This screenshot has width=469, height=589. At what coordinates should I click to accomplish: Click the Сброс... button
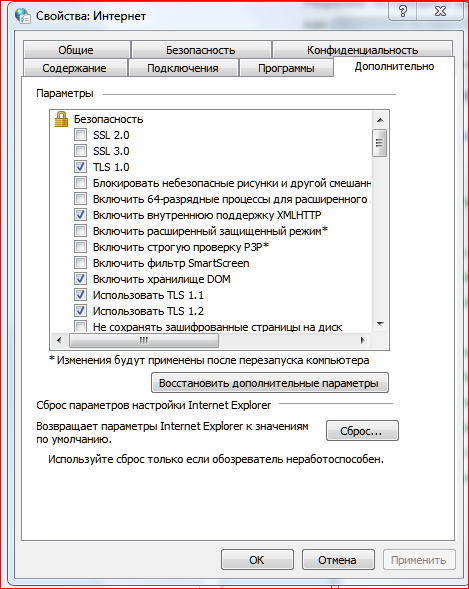tap(362, 431)
